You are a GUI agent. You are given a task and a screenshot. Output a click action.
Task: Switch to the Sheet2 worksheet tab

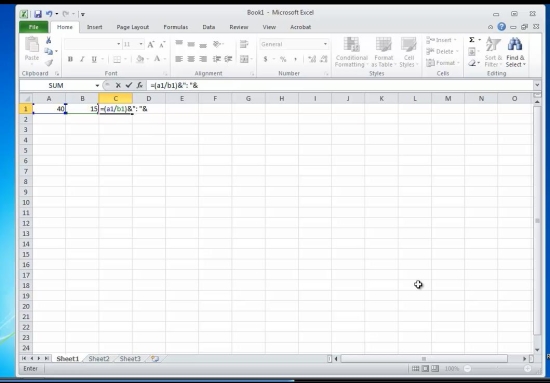pos(99,358)
